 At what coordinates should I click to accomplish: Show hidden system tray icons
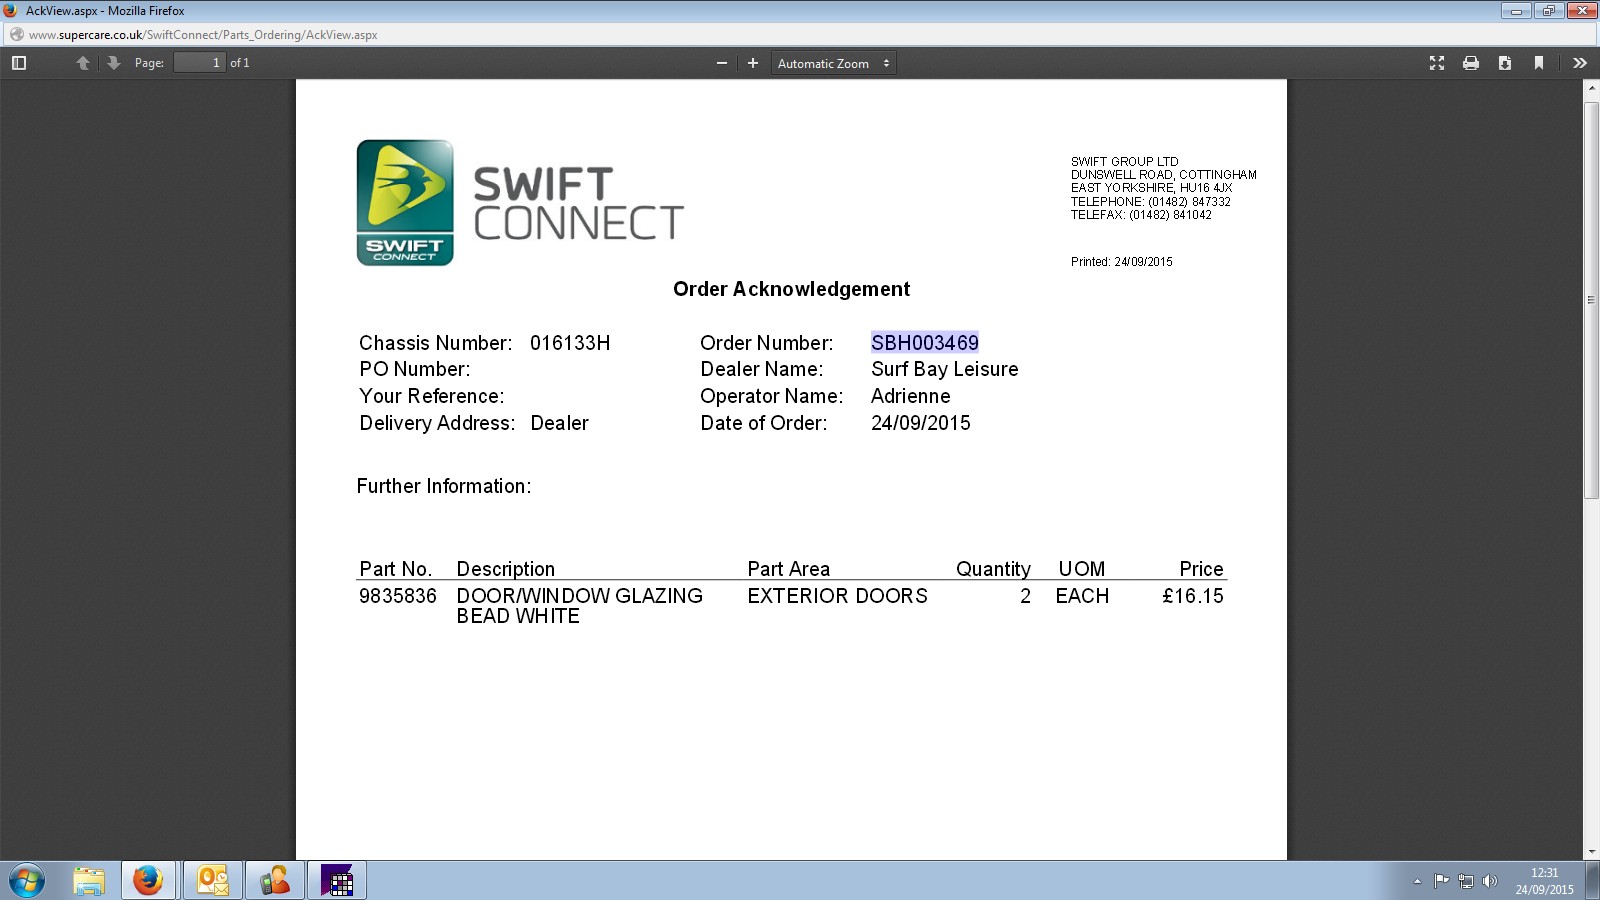[x=1417, y=881]
